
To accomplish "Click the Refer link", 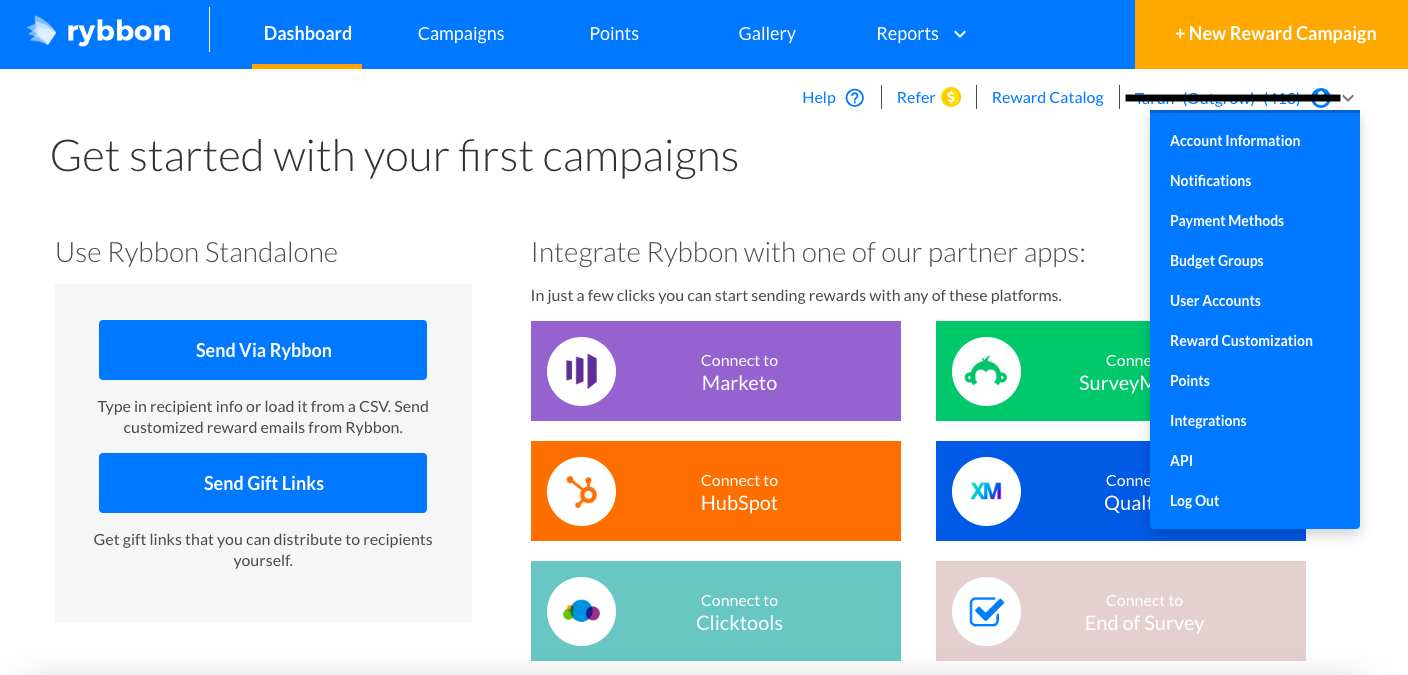I will pos(916,98).
